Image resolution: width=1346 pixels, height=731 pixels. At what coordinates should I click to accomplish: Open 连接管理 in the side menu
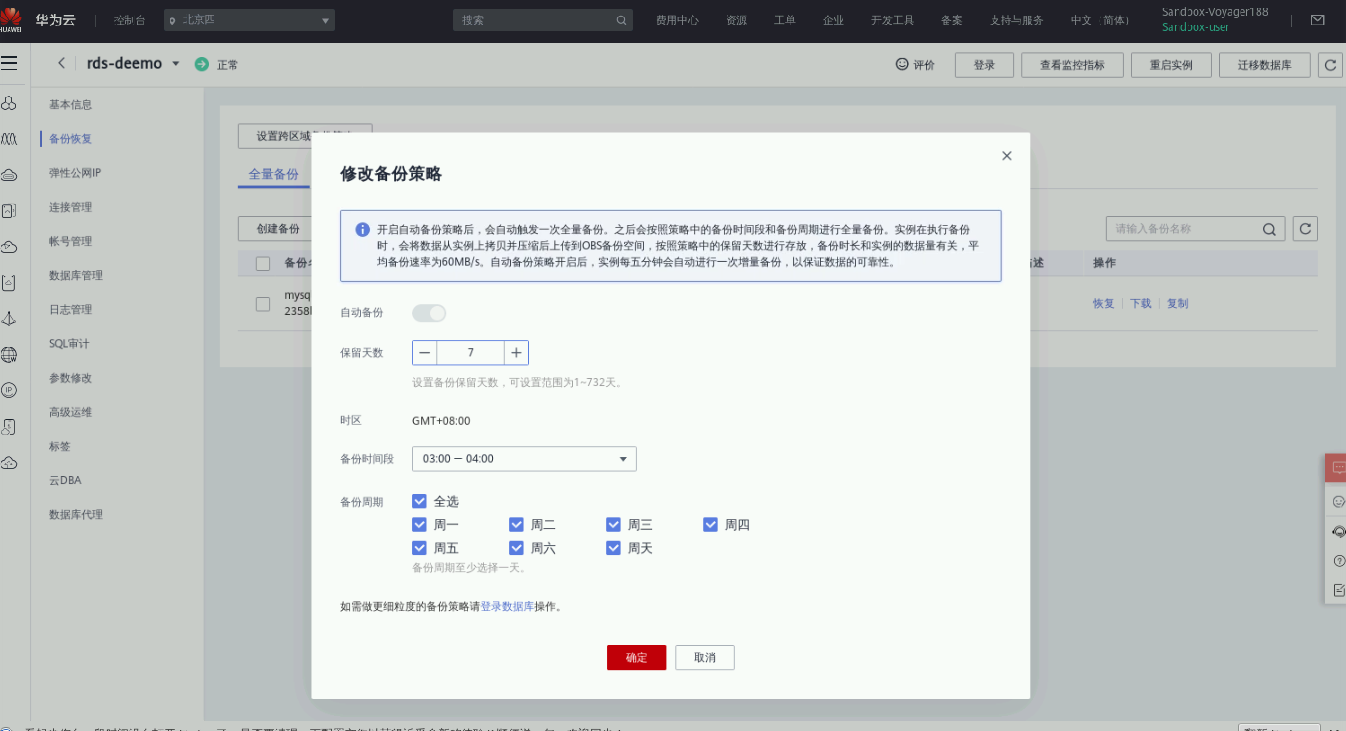pos(71,207)
